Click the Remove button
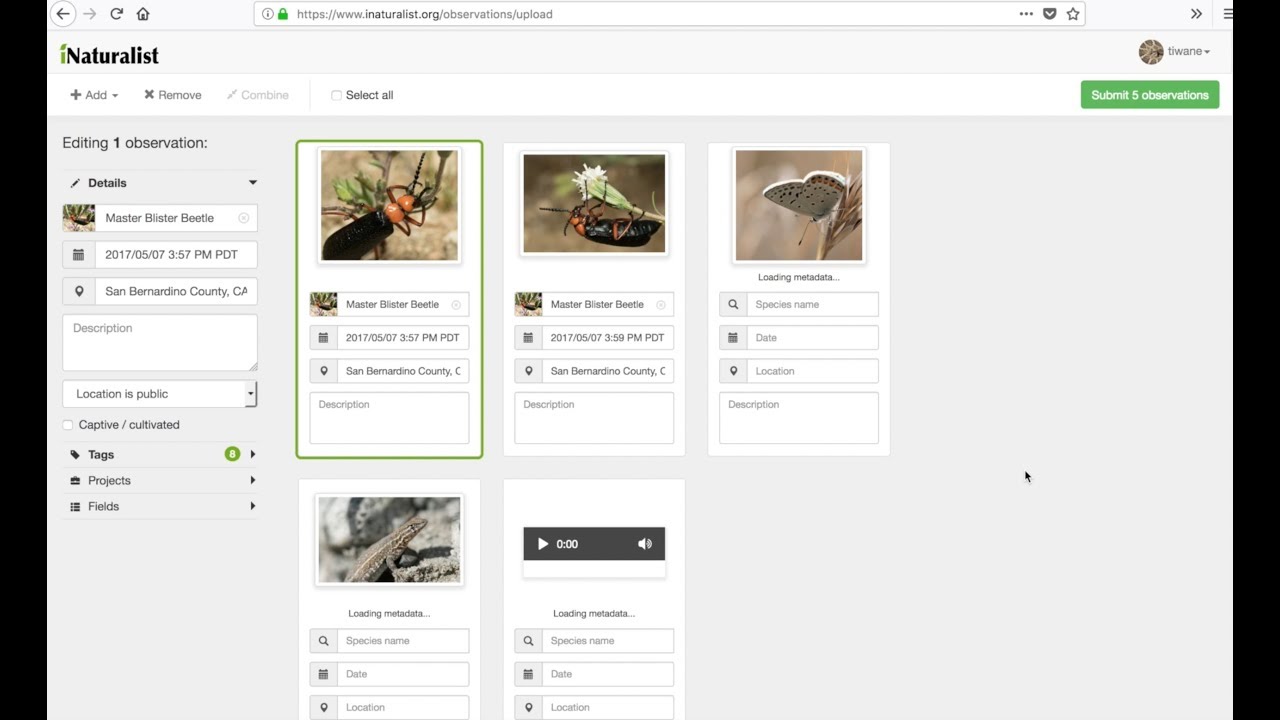Viewport: 1280px width, 720px height. coord(172,95)
